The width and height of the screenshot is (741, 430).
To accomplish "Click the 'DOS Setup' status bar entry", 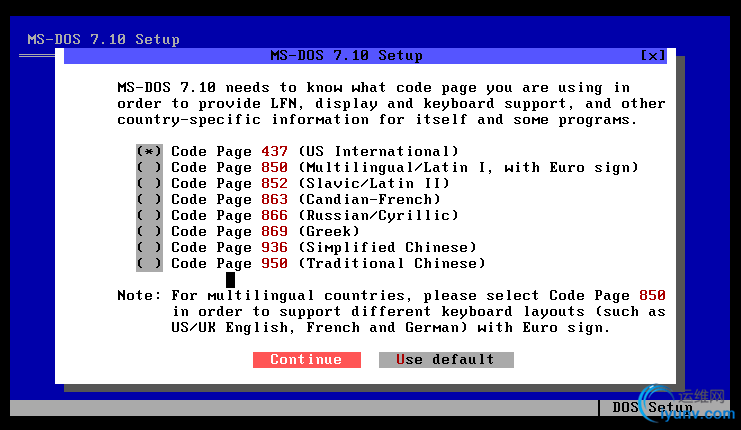I will [652, 407].
